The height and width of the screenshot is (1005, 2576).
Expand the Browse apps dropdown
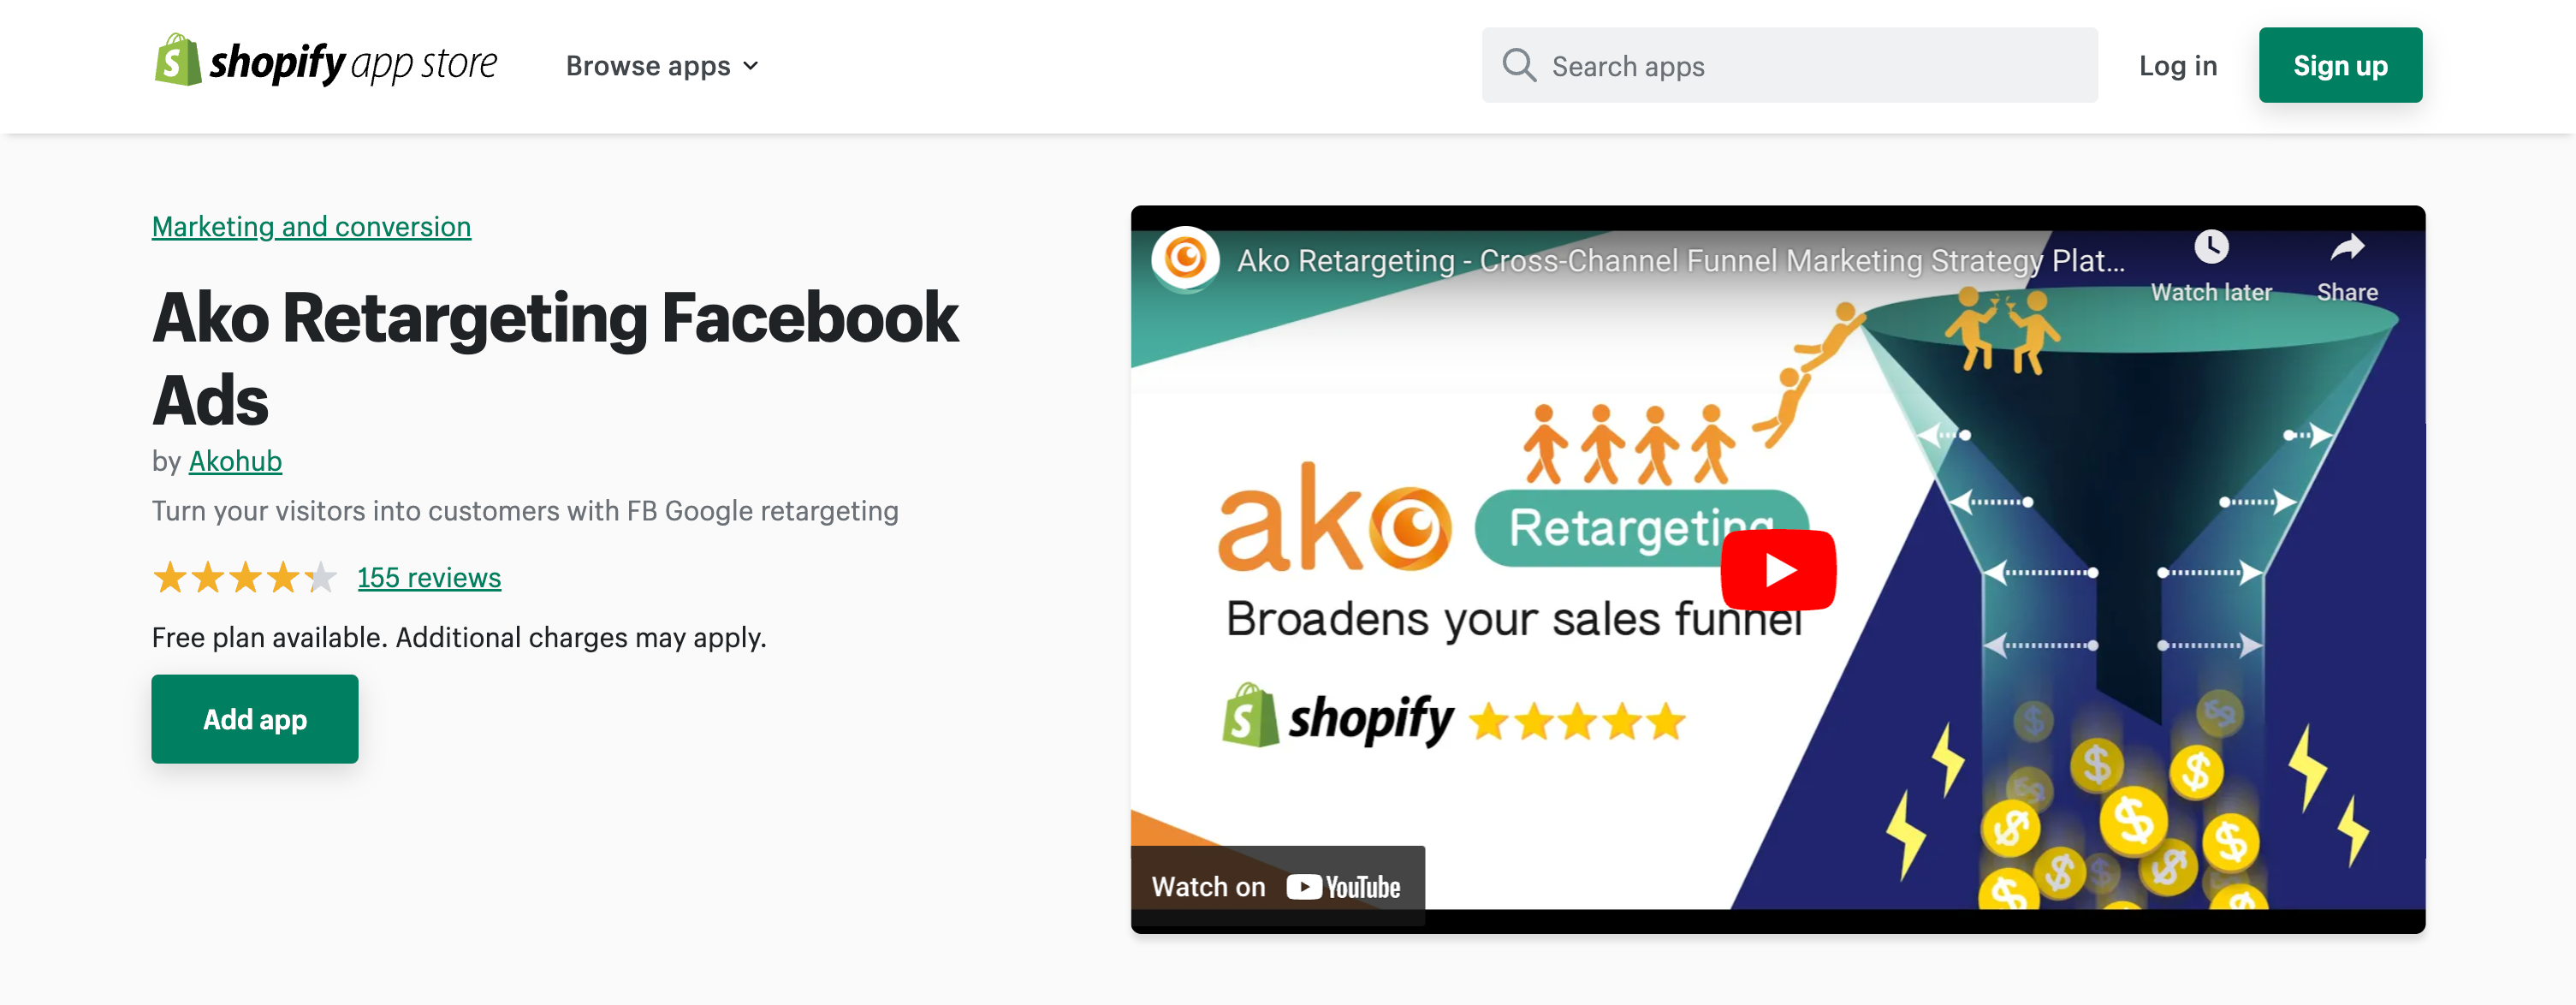click(662, 66)
